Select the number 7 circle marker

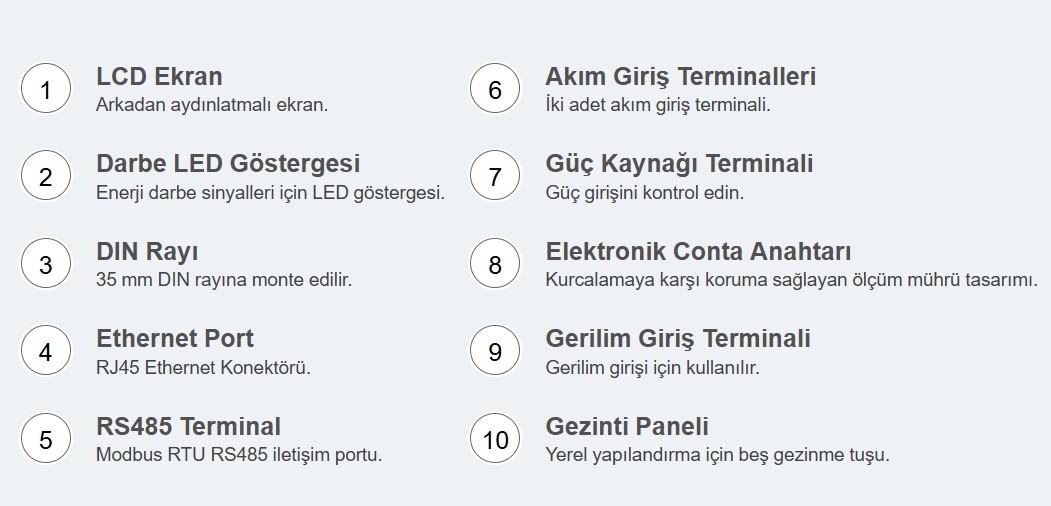(495, 177)
